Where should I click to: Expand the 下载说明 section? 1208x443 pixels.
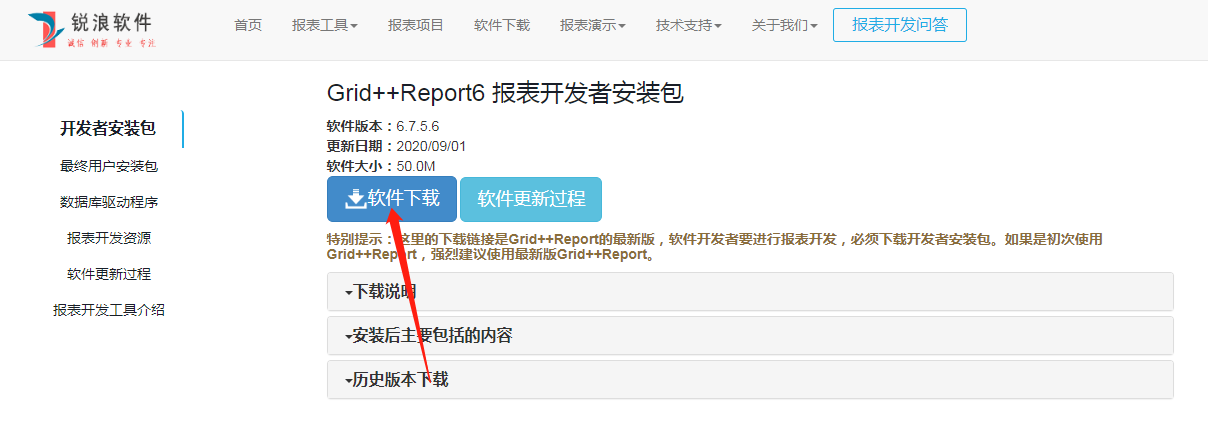(x=750, y=291)
